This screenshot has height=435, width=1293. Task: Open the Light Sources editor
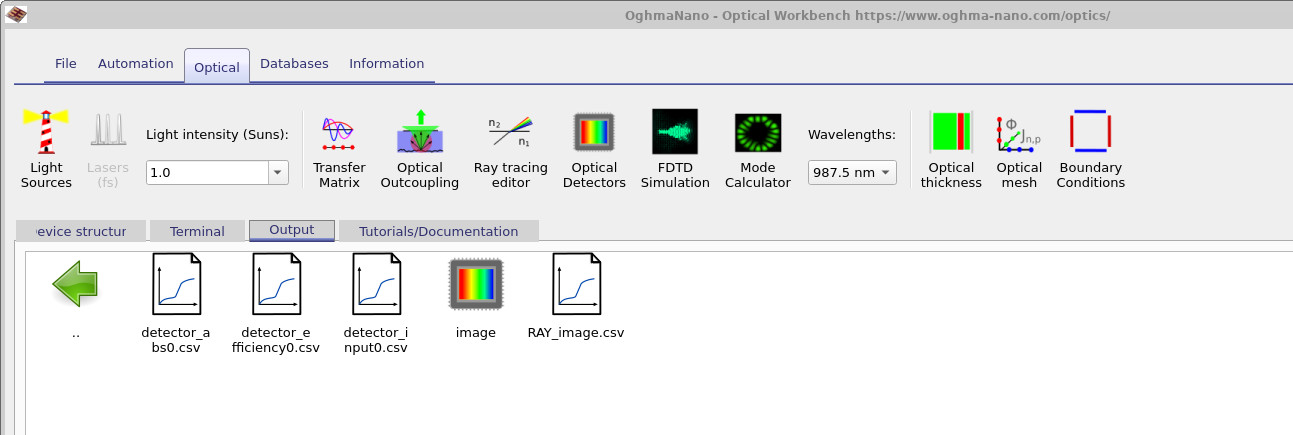click(46, 148)
